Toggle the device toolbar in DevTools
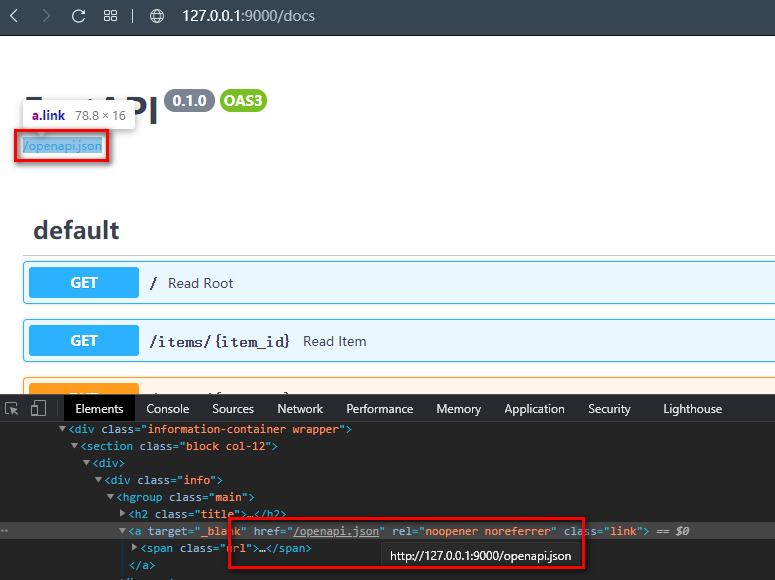The width and height of the screenshot is (775, 580). pyautogui.click(x=38, y=409)
